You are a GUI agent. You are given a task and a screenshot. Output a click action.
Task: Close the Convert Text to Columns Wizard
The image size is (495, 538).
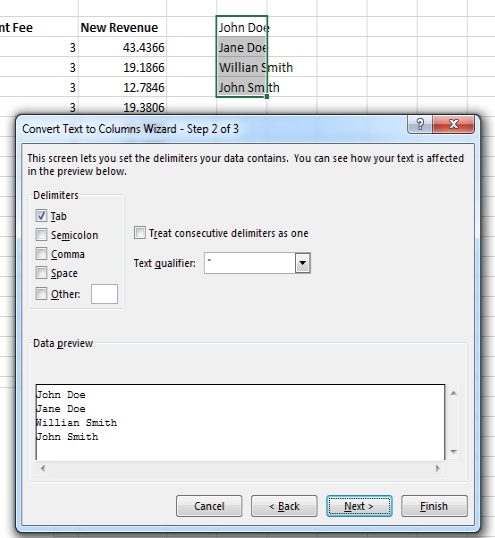coord(453,124)
